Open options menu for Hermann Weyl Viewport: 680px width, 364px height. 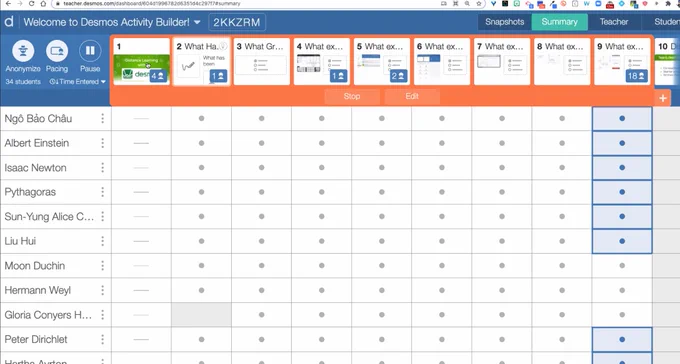103,290
